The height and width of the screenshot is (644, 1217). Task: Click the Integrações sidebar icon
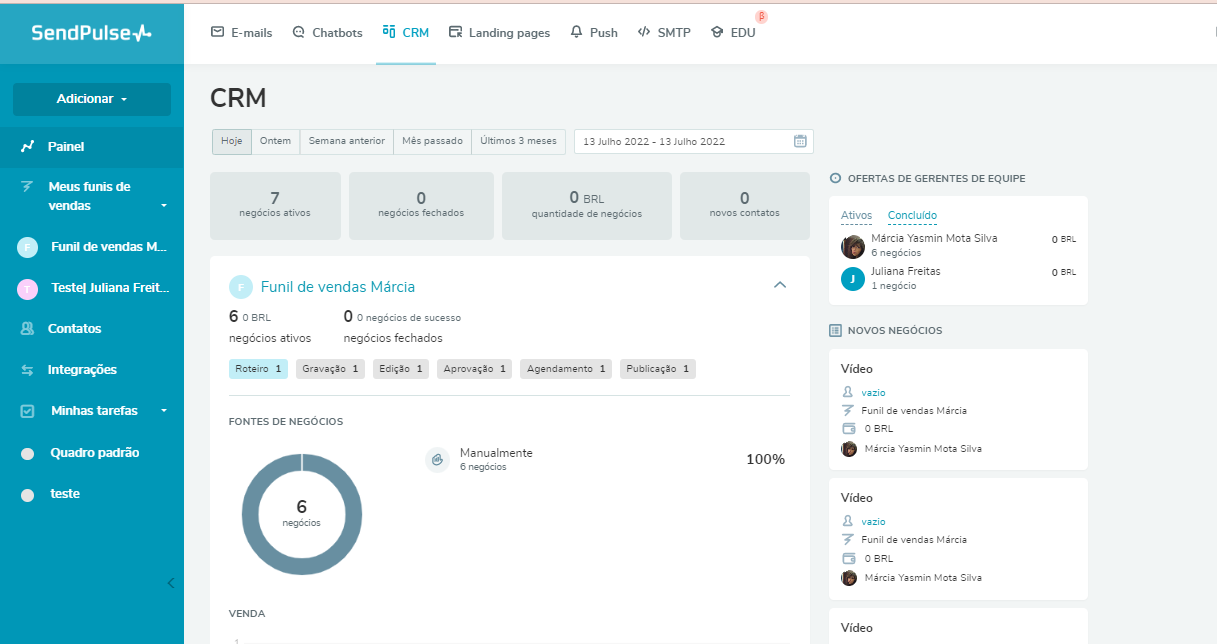tap(28, 370)
